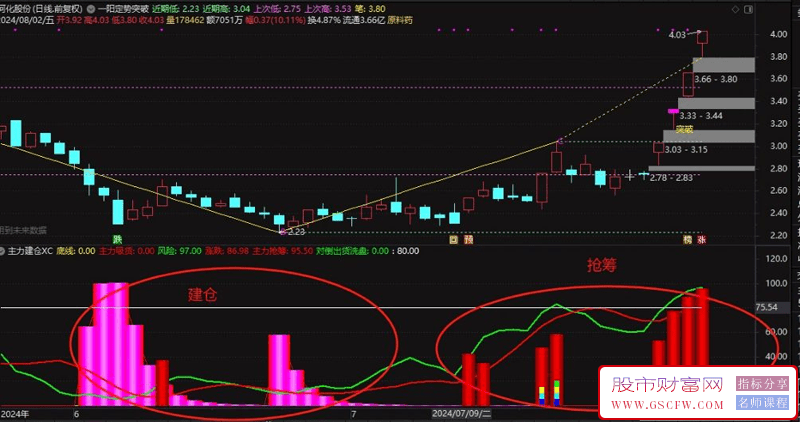Click the 120.0 indicator axis label
This screenshot has height=422, width=800.
[777, 258]
